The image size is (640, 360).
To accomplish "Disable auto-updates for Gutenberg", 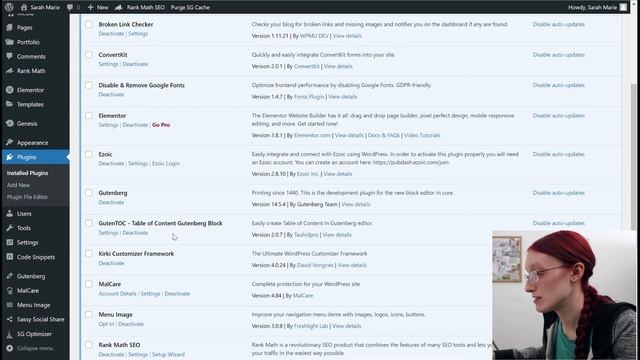I will (558, 193).
